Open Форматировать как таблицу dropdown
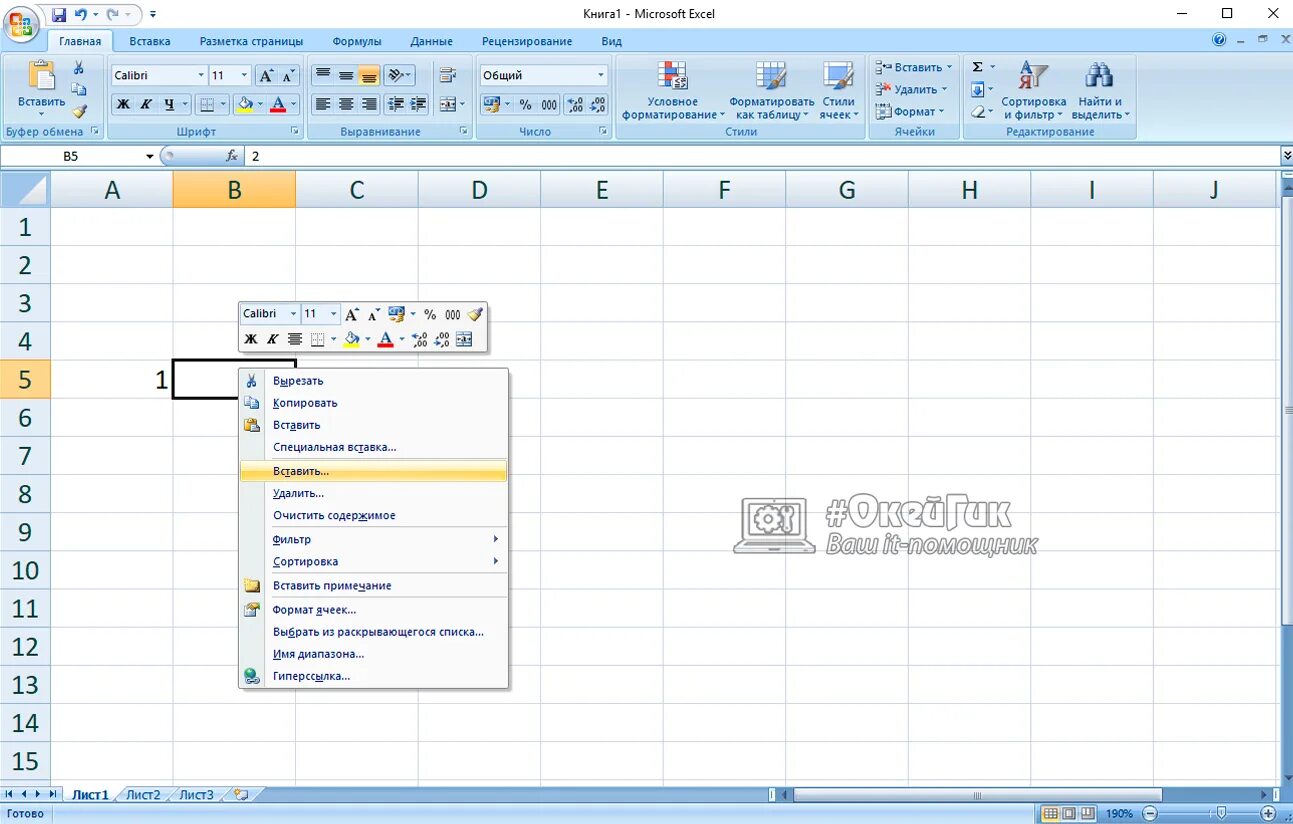 tap(771, 90)
